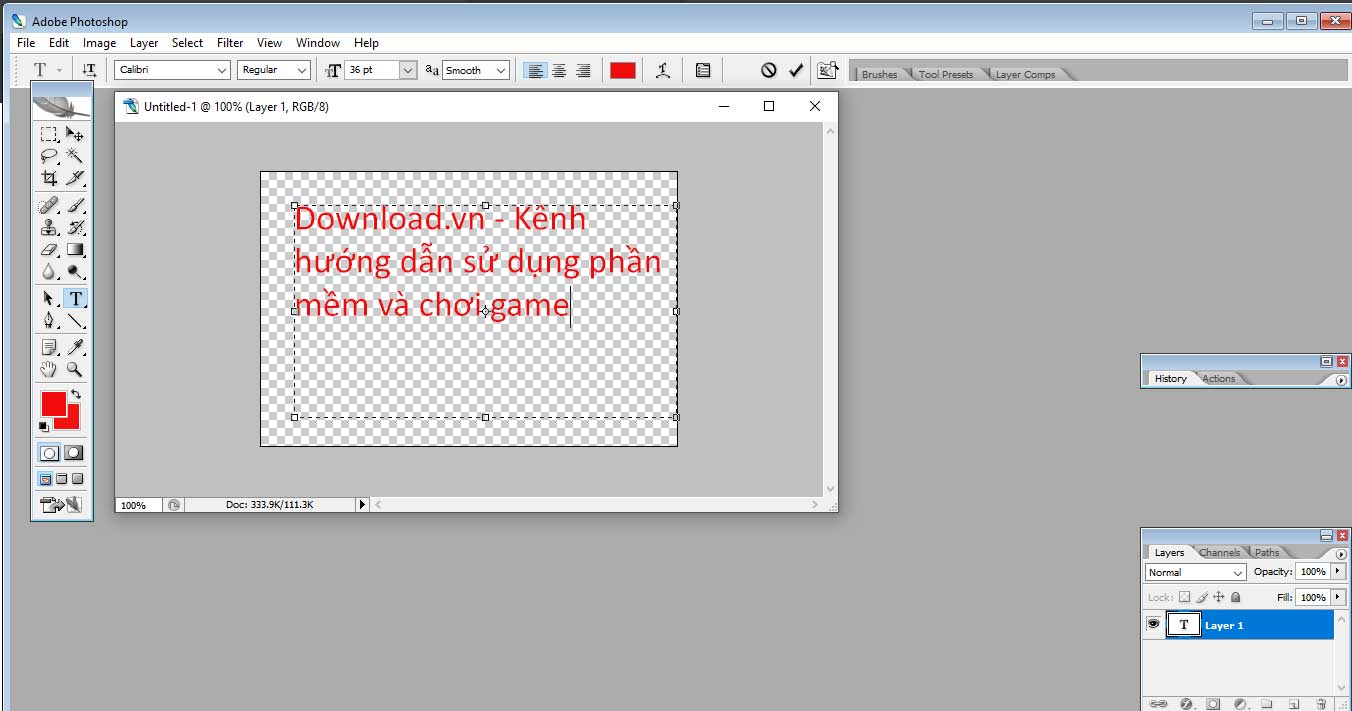Image resolution: width=1352 pixels, height=711 pixels.
Task: Open the Type tool preset picker arrow
Action: [60, 70]
